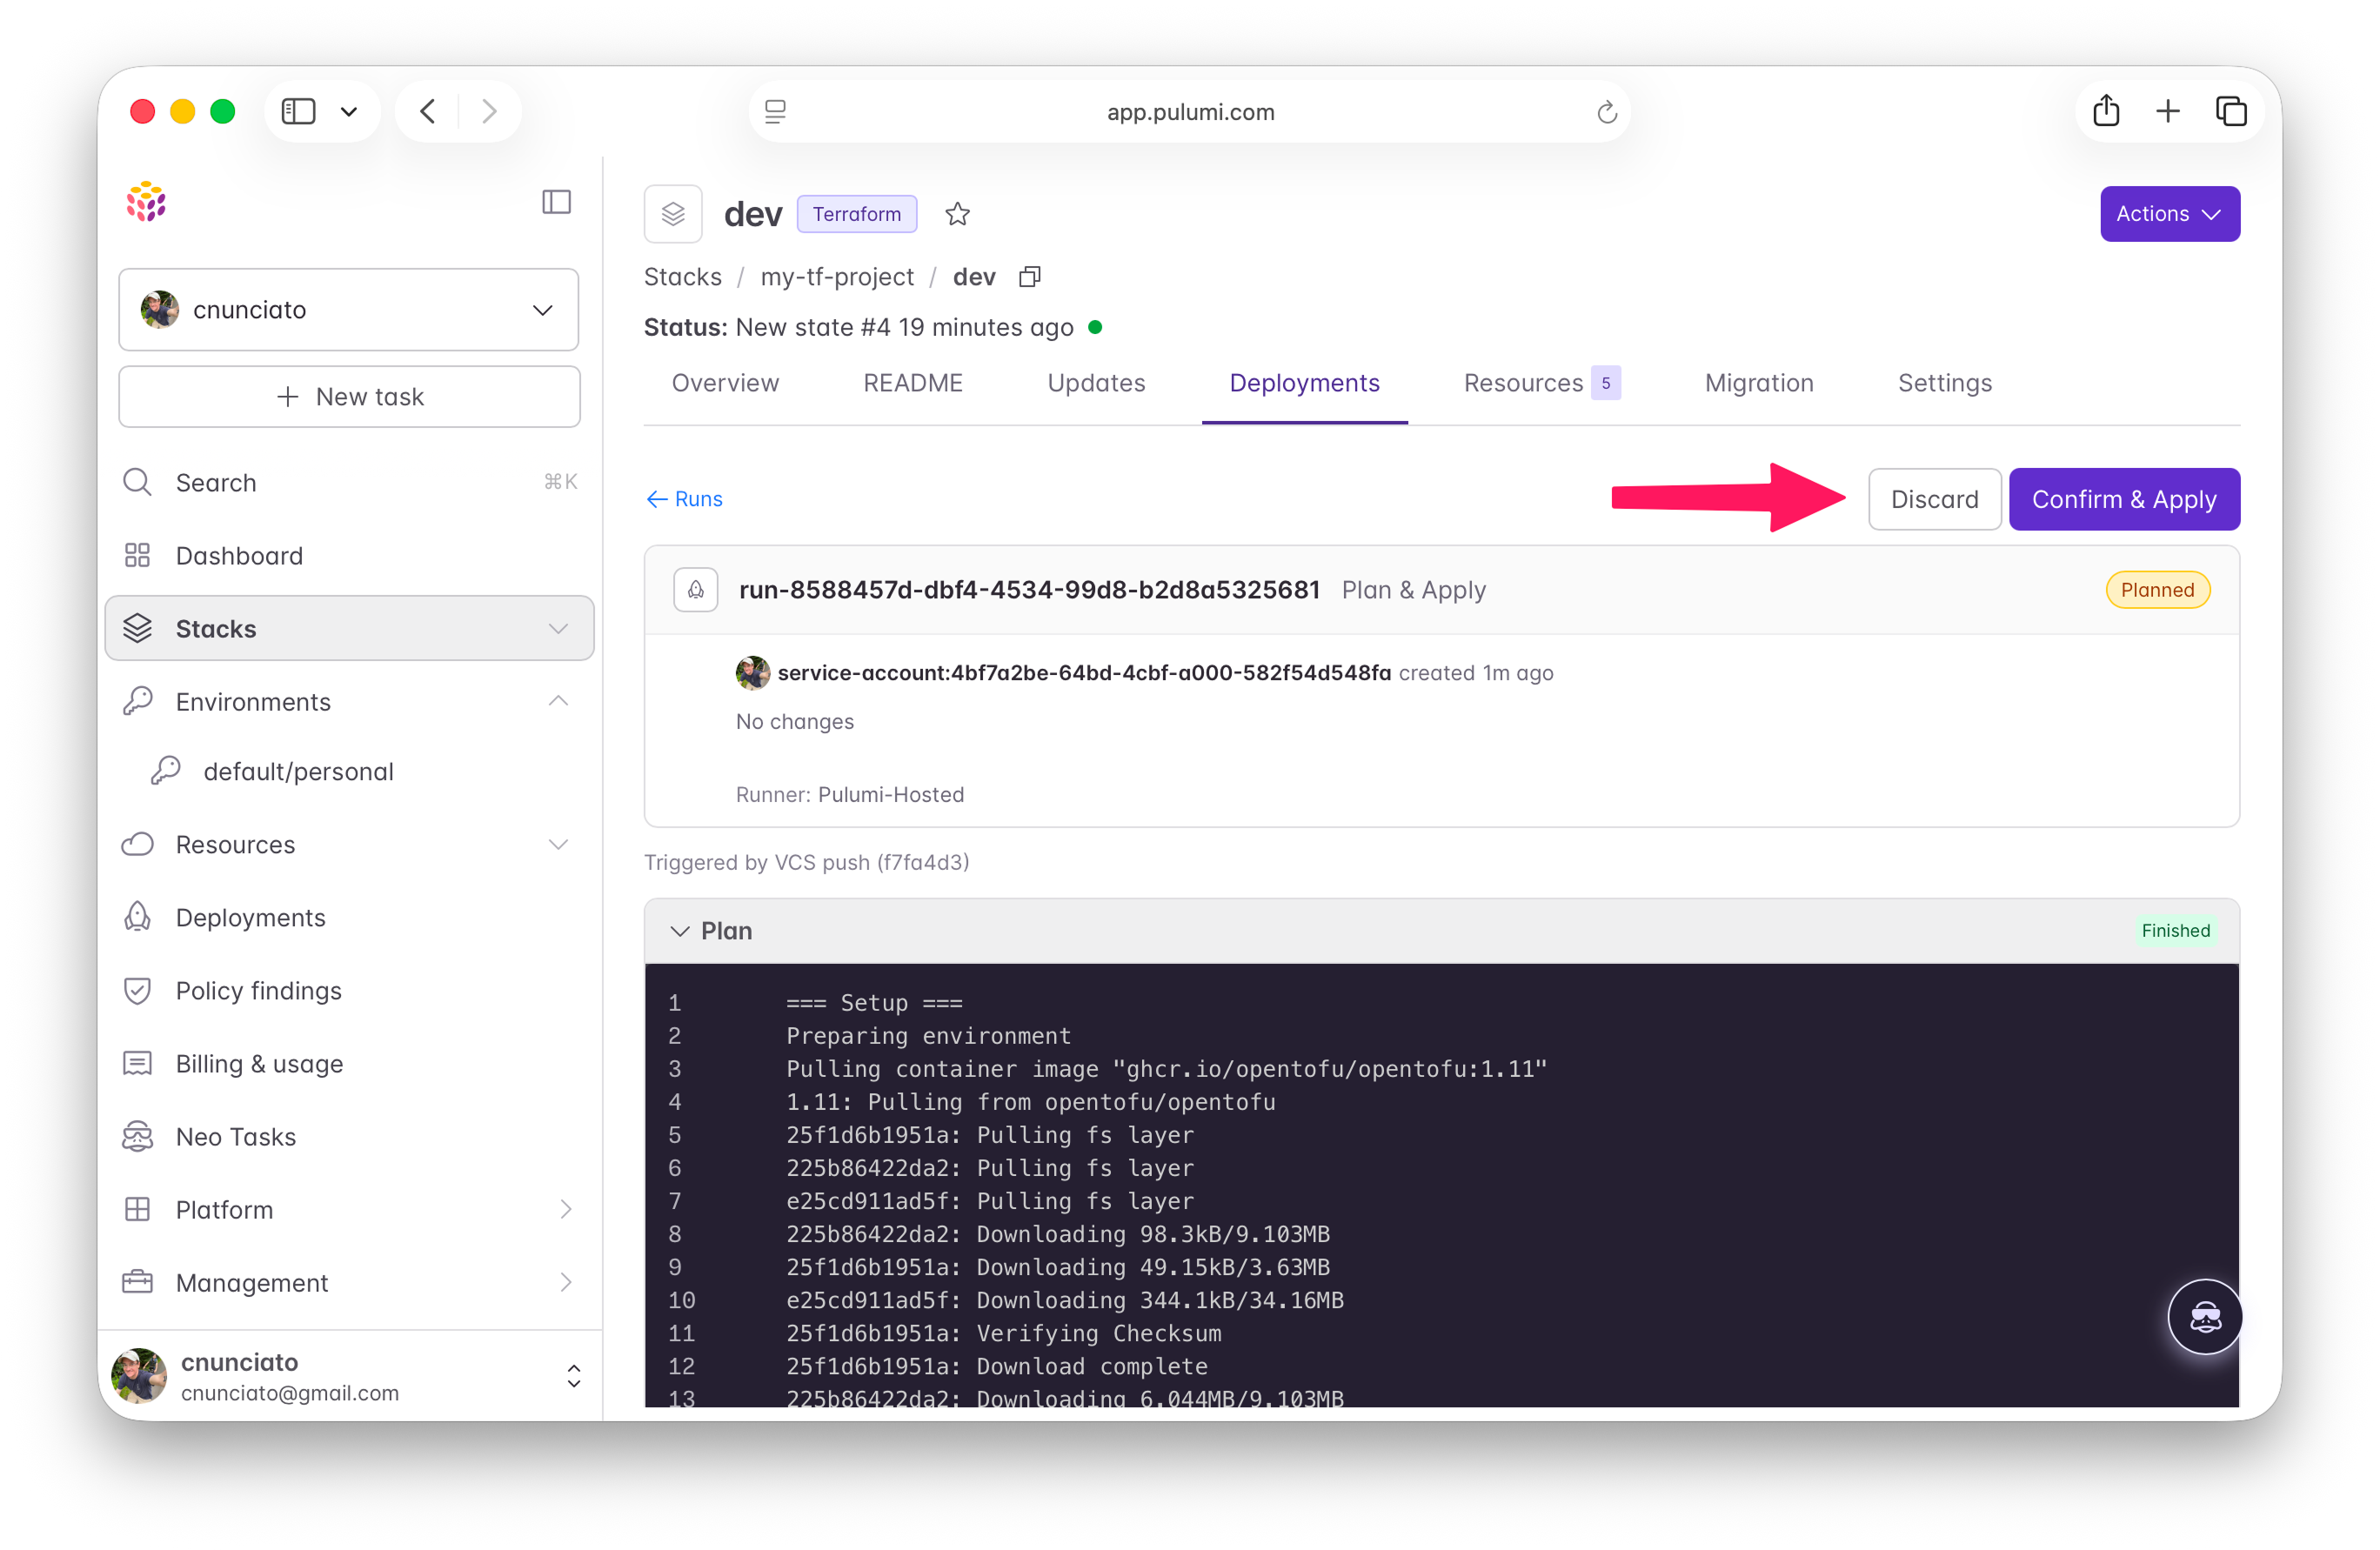Copy the stack path with copy icon
The height and width of the screenshot is (1550, 2380).
pos(1029,277)
